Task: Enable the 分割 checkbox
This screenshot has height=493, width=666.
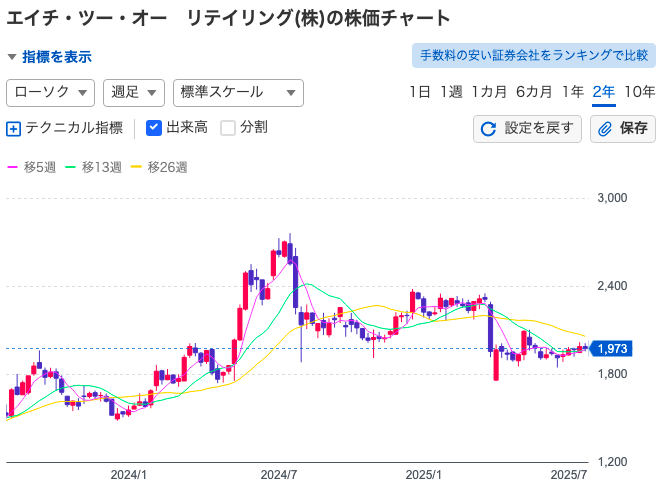Action: [228, 128]
